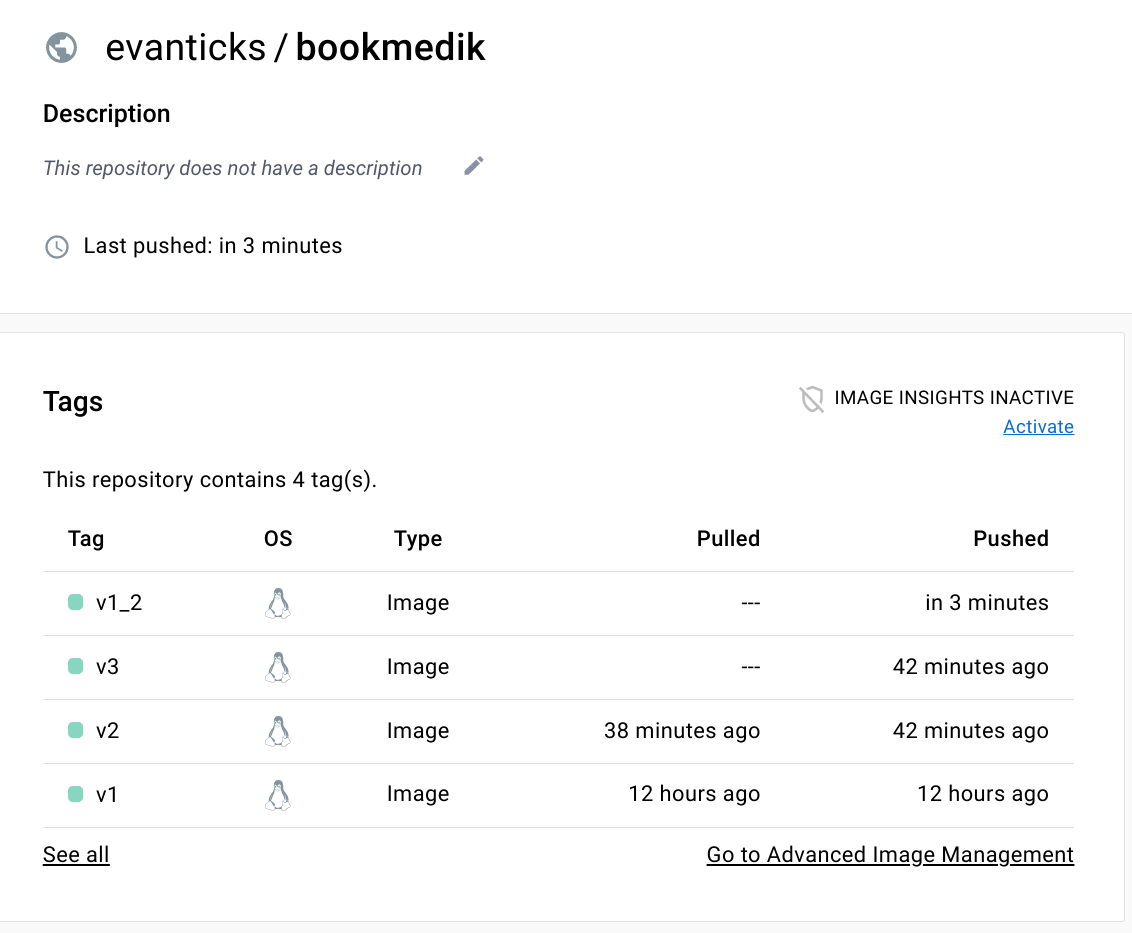Click the Pulled column header
This screenshot has height=933, width=1132.
pos(728,539)
